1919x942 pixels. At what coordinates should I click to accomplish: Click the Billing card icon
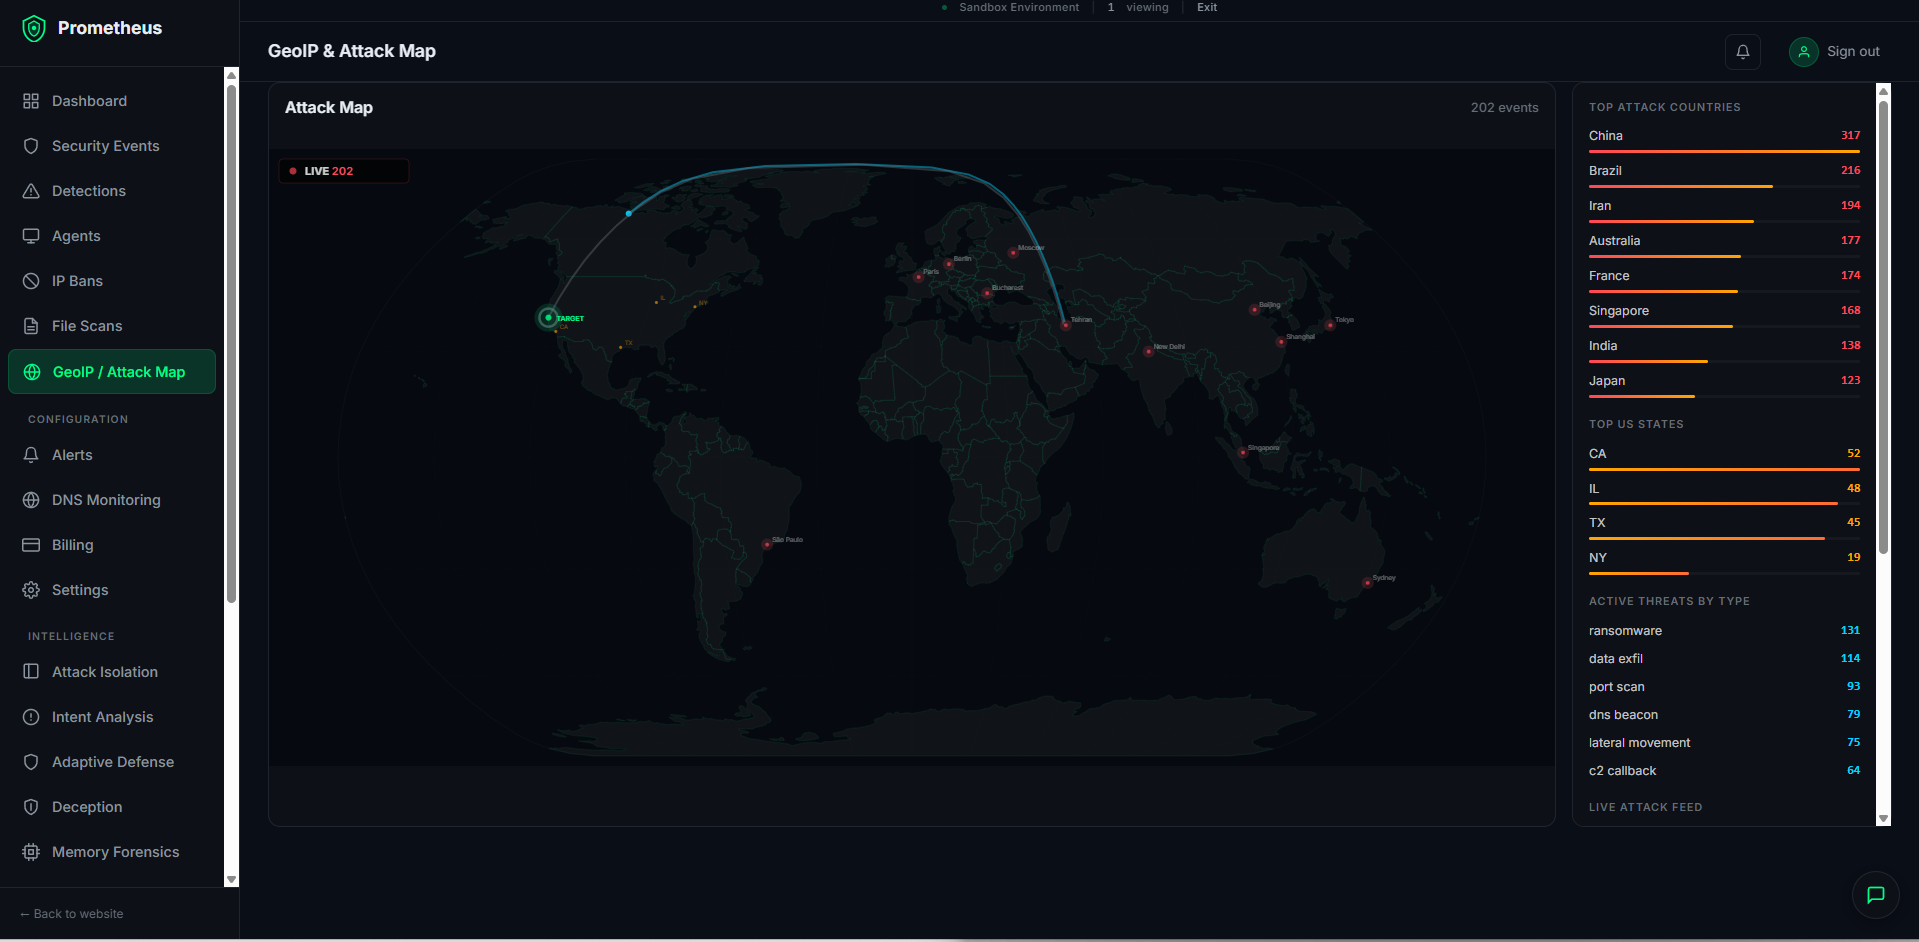coord(31,545)
